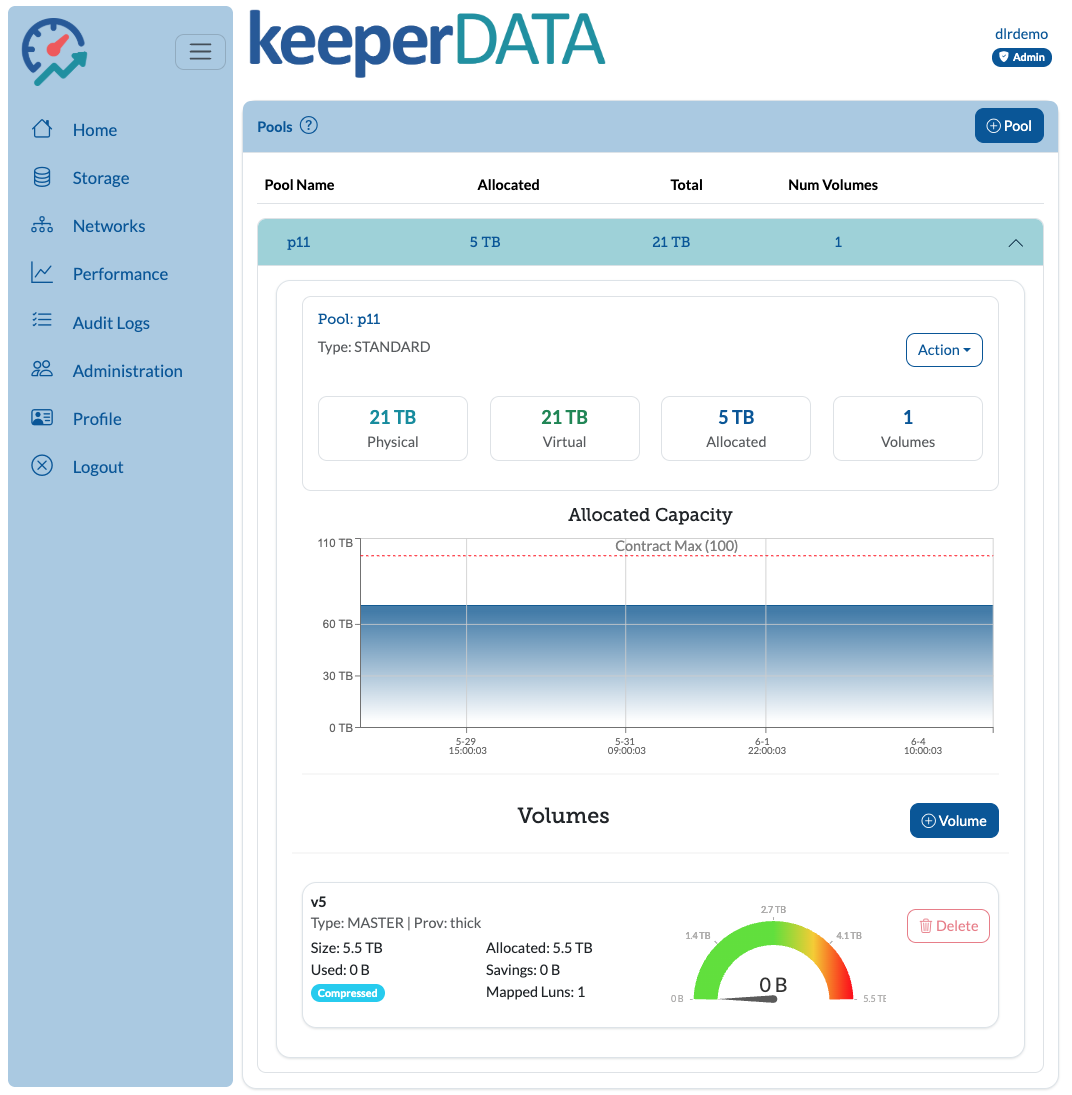Click the Performance chart icon
The image size is (1072, 1095).
tap(42, 273)
